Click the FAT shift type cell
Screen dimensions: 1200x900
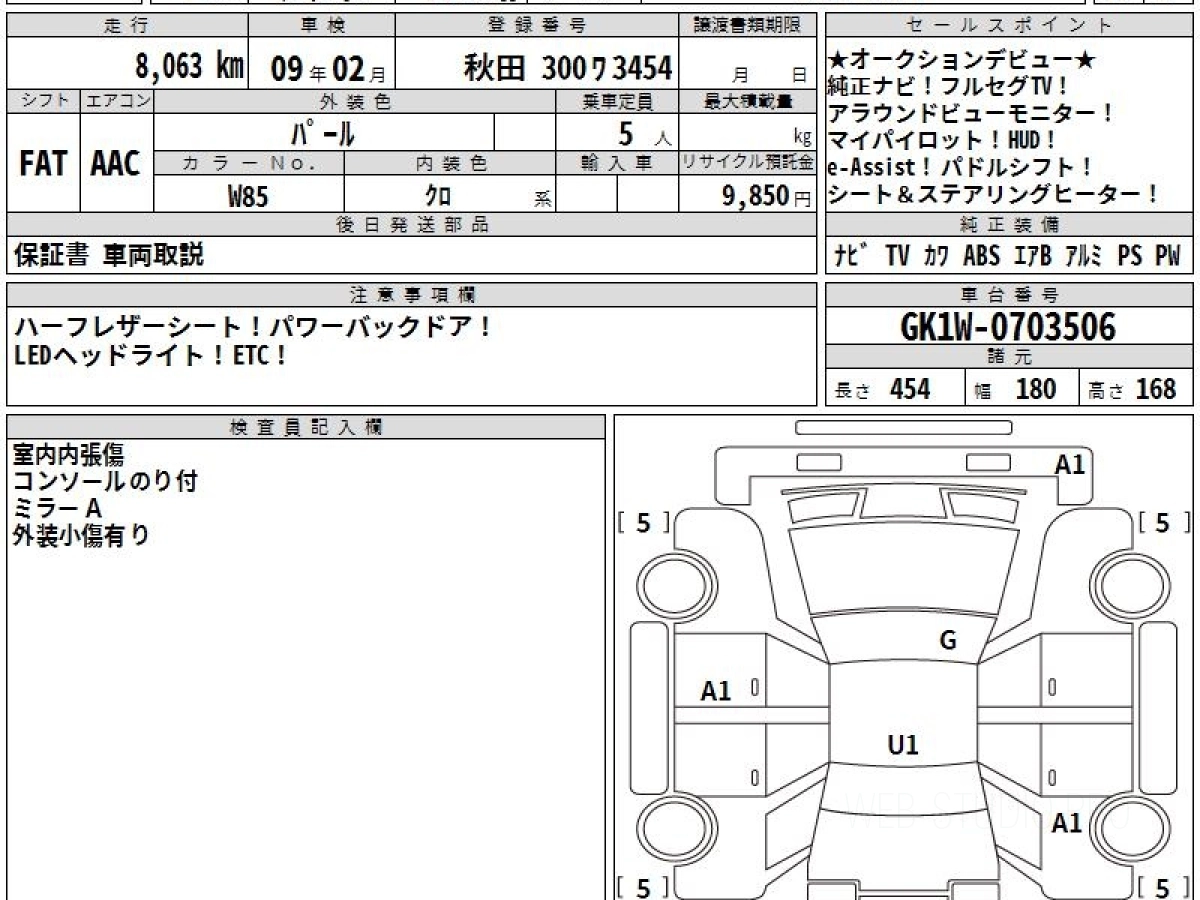[43, 164]
